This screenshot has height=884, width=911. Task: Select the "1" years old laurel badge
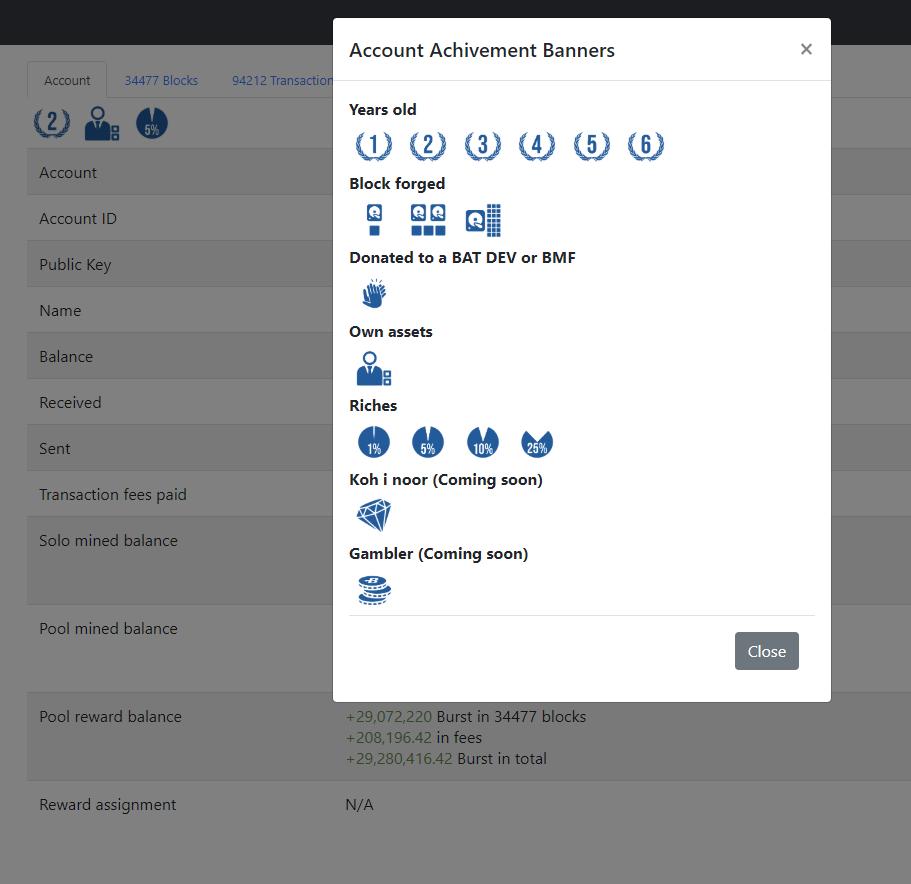tap(373, 145)
